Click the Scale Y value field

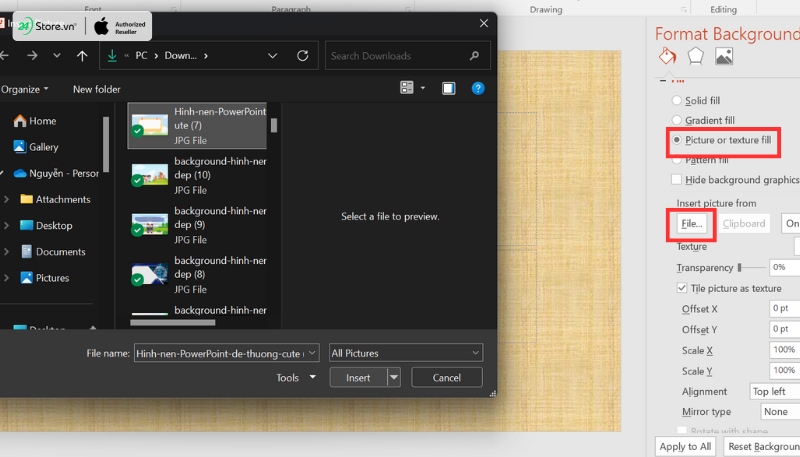[x=785, y=370]
